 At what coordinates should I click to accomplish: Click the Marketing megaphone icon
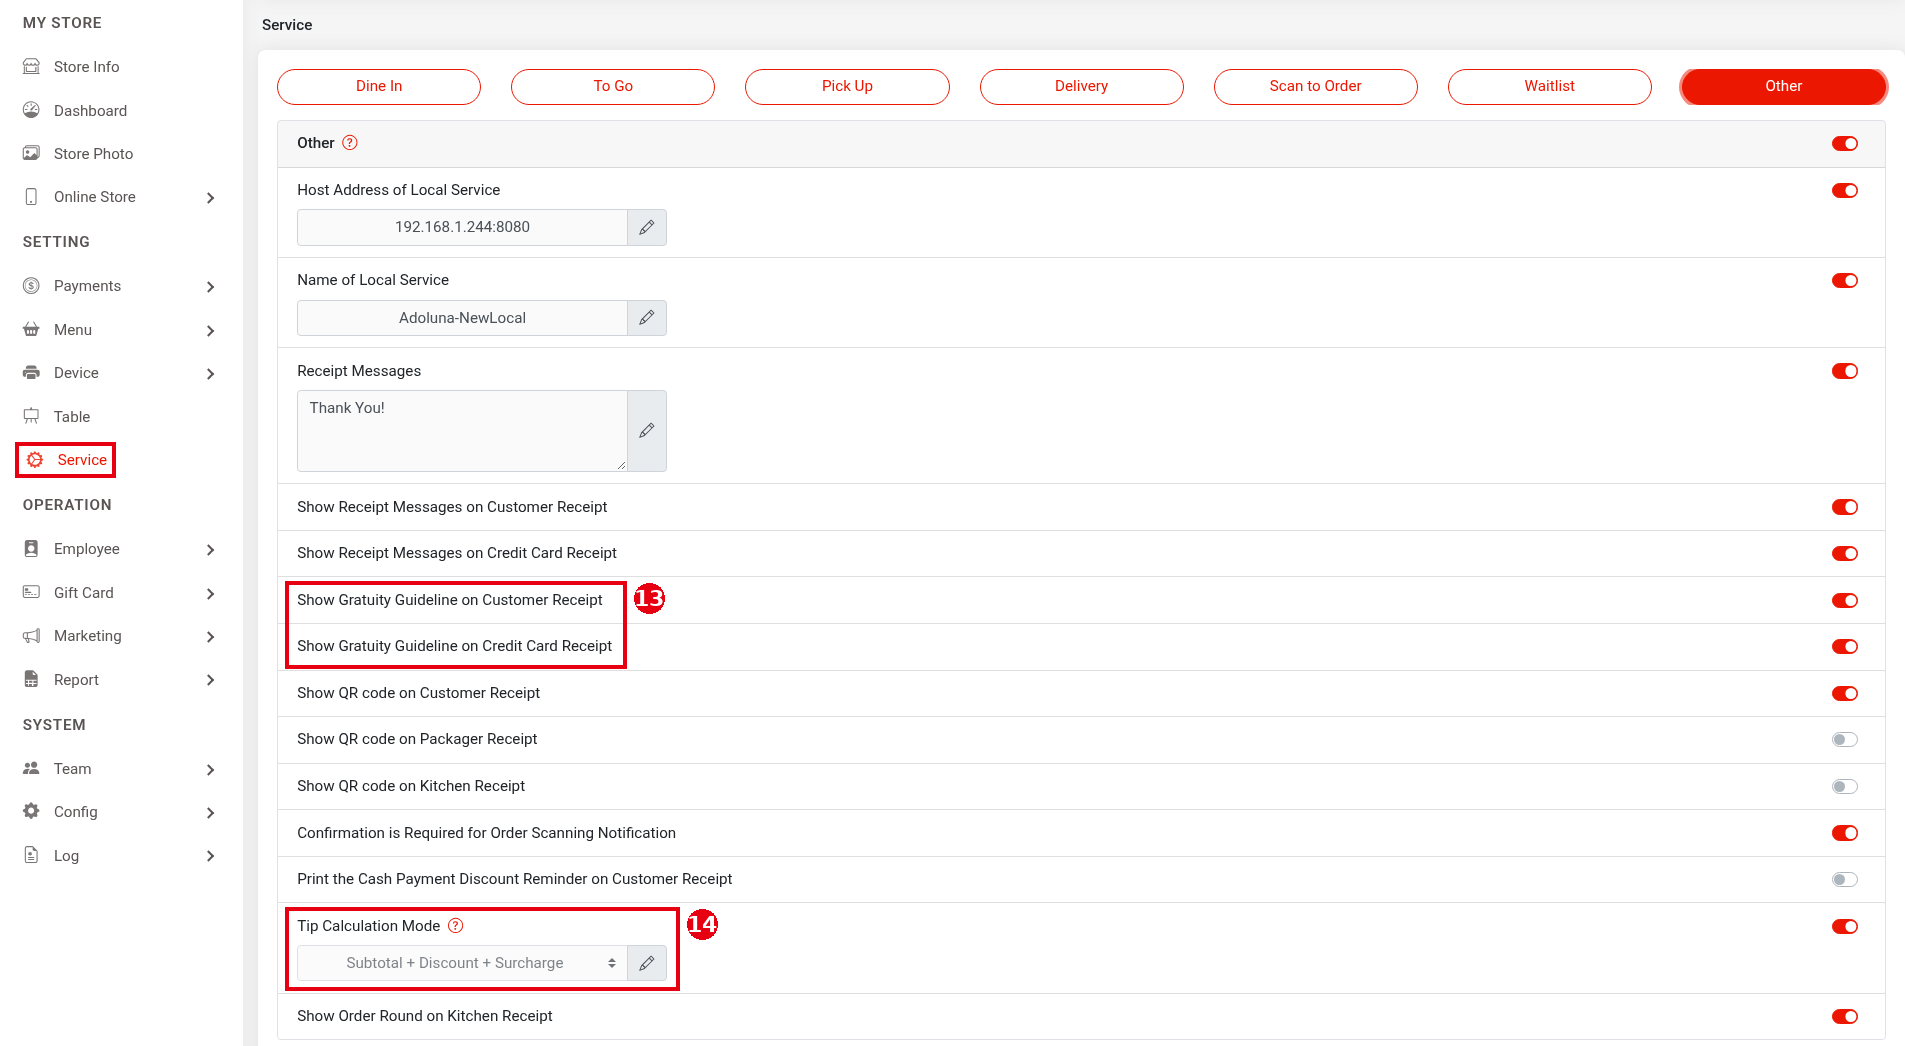pyautogui.click(x=32, y=636)
